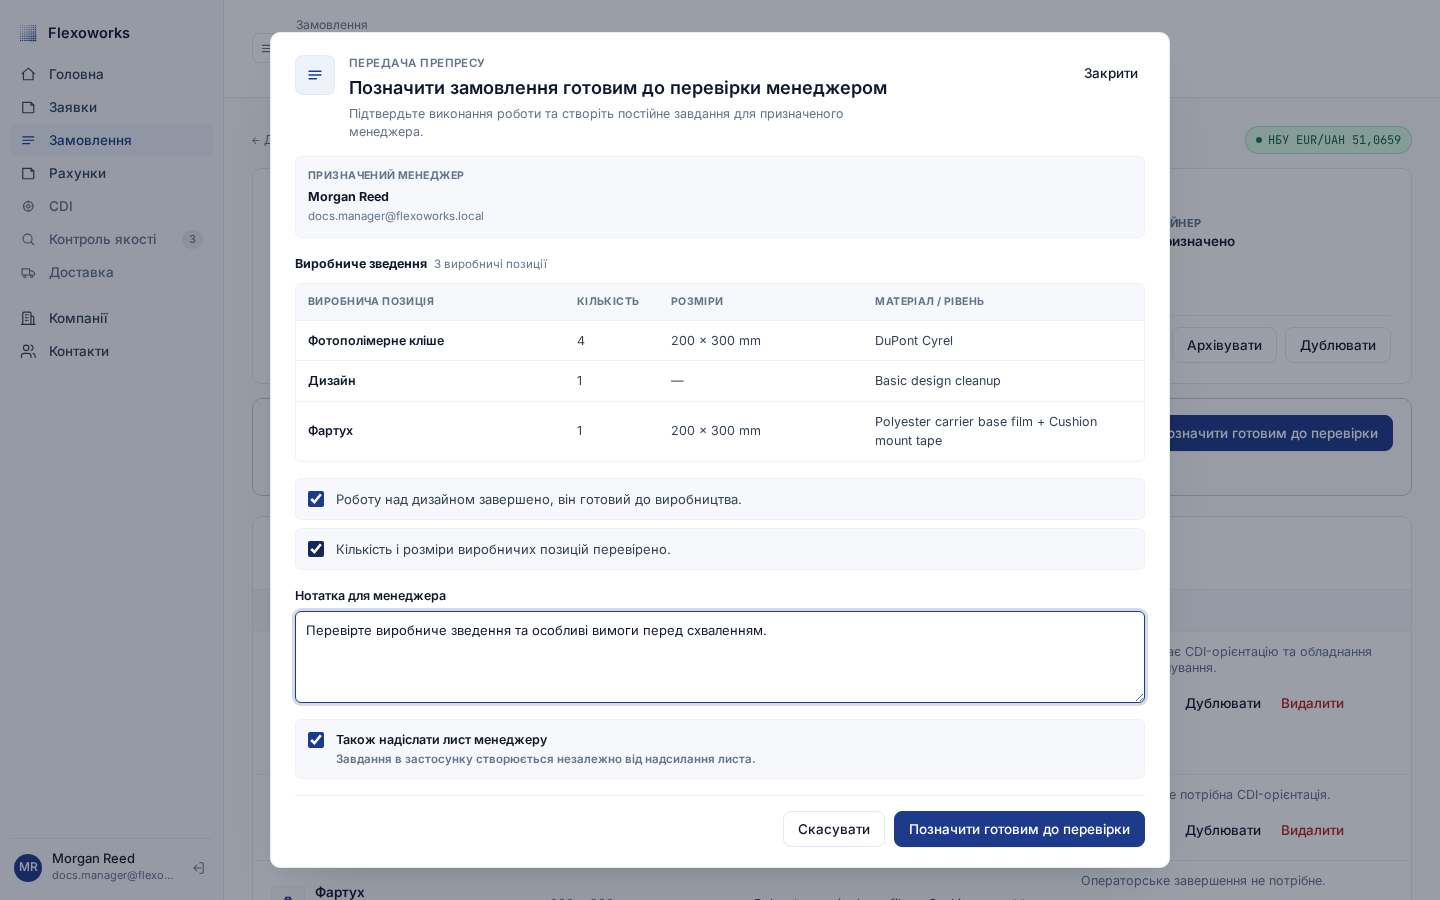
Task: Click the Flexoworks logo icon
Action: 28,33
